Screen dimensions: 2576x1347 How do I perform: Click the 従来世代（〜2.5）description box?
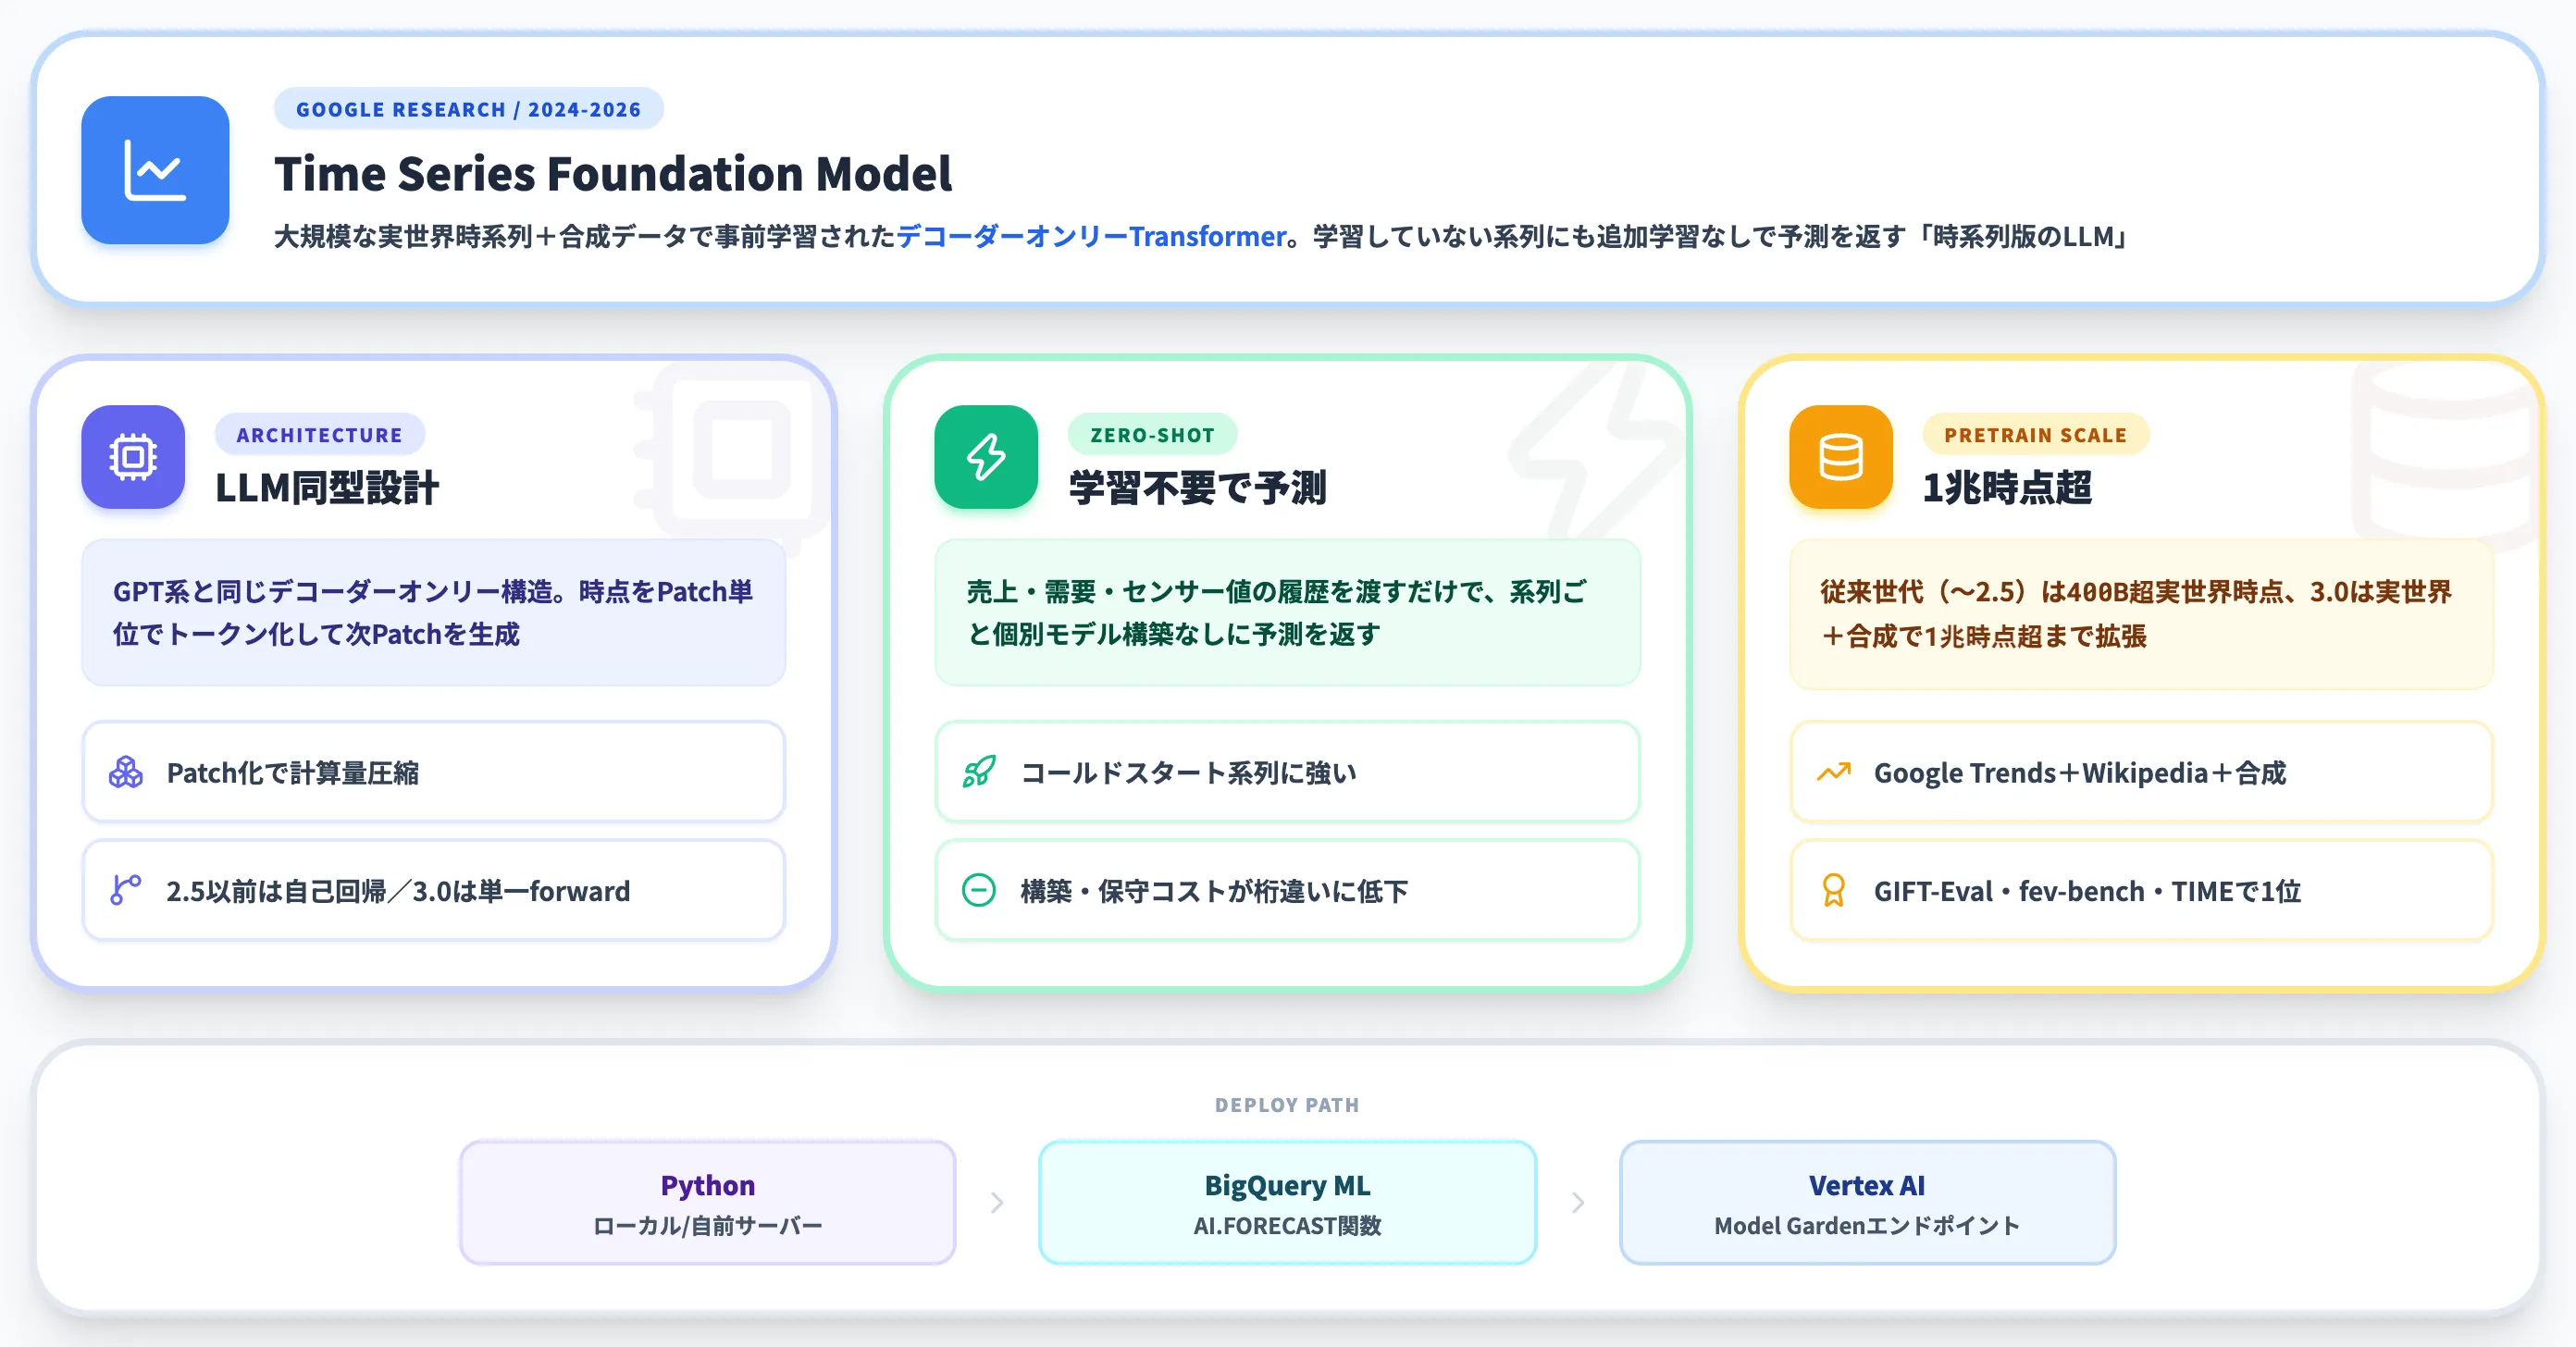(x=2141, y=614)
